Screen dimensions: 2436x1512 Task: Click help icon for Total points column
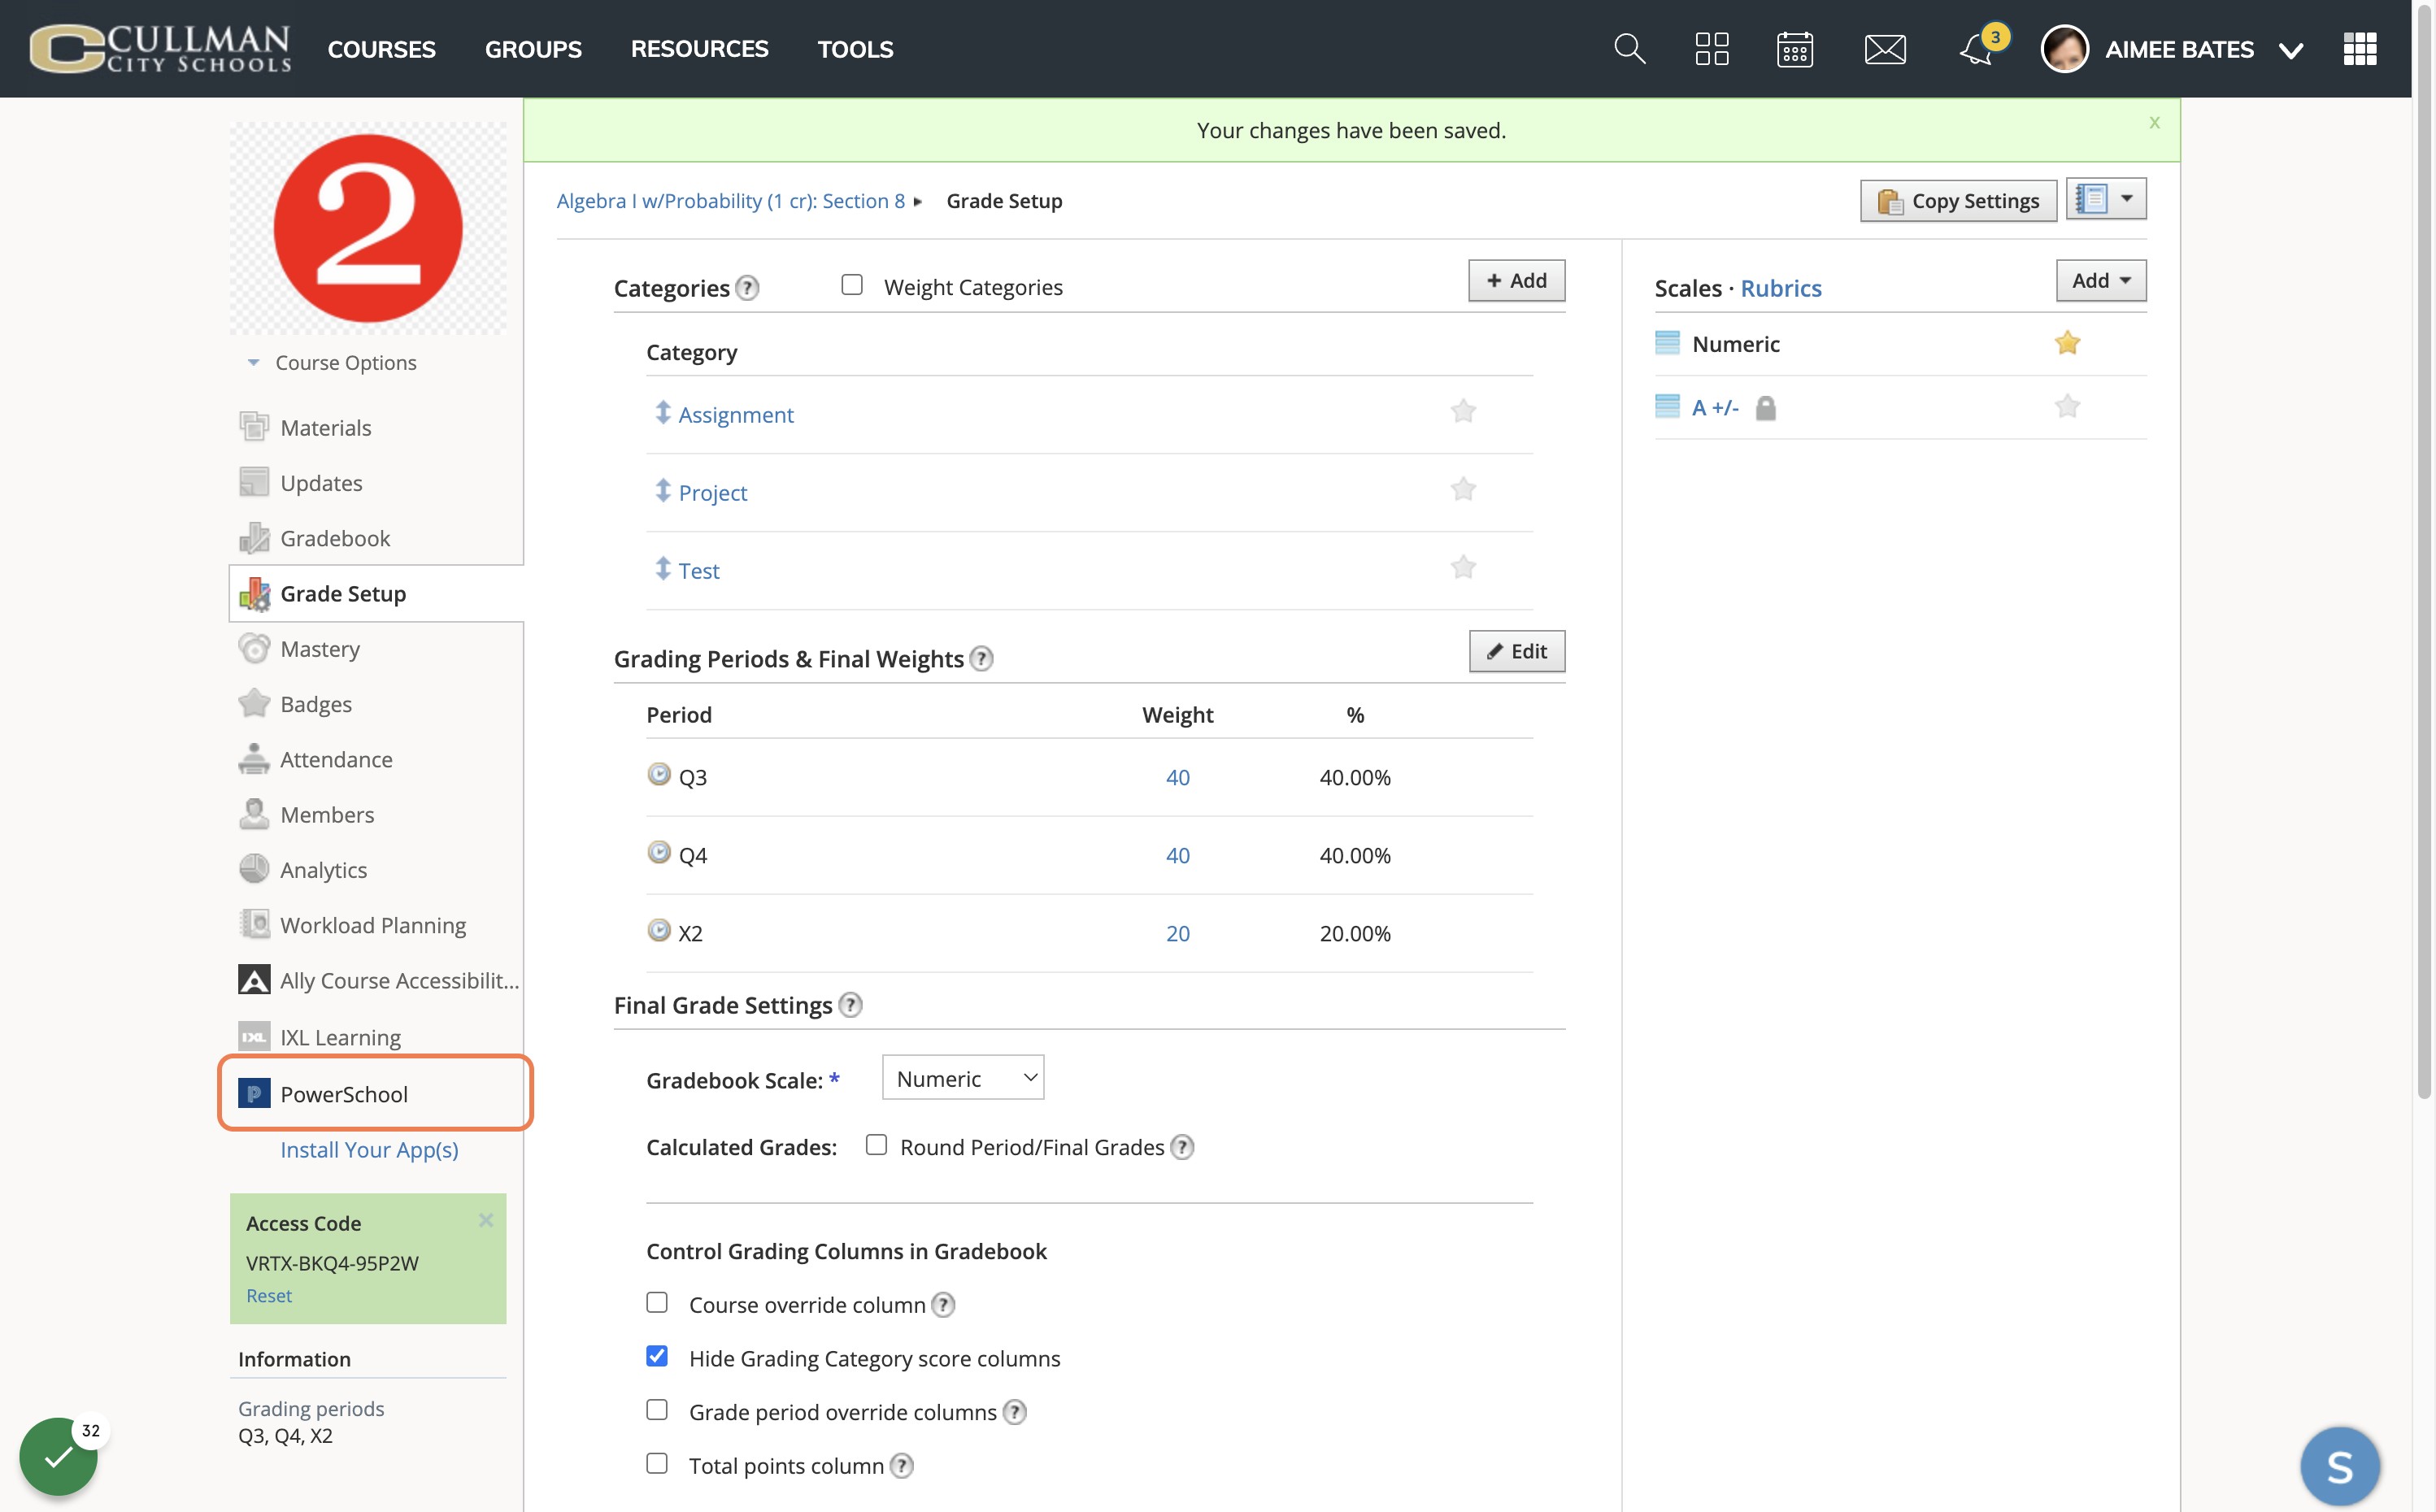901,1466
